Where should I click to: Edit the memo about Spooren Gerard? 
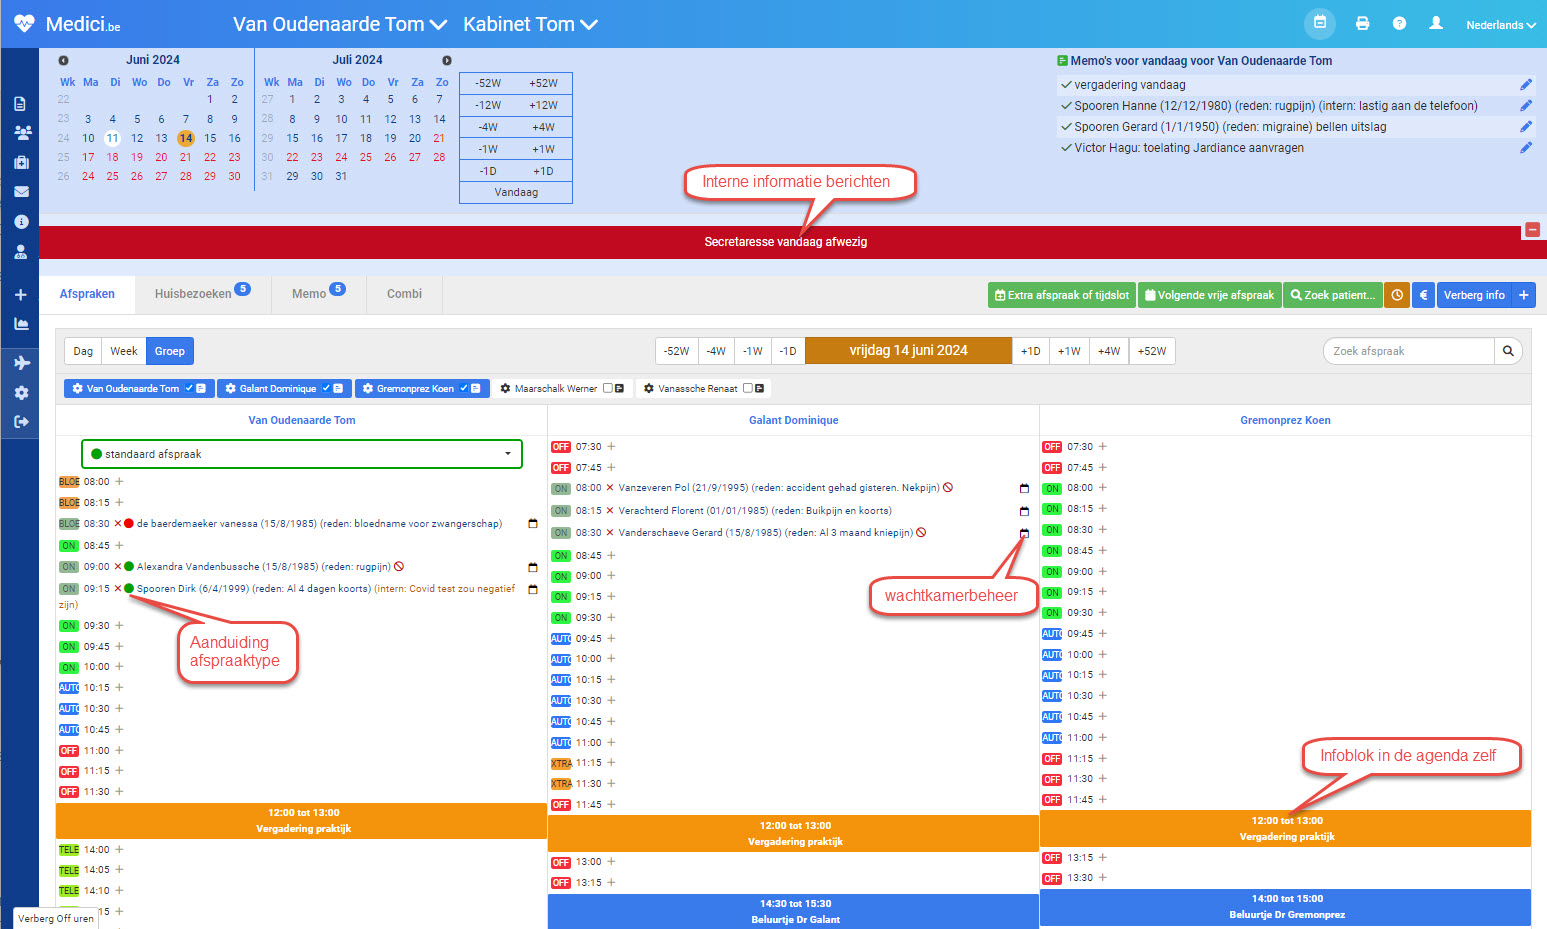(1527, 126)
